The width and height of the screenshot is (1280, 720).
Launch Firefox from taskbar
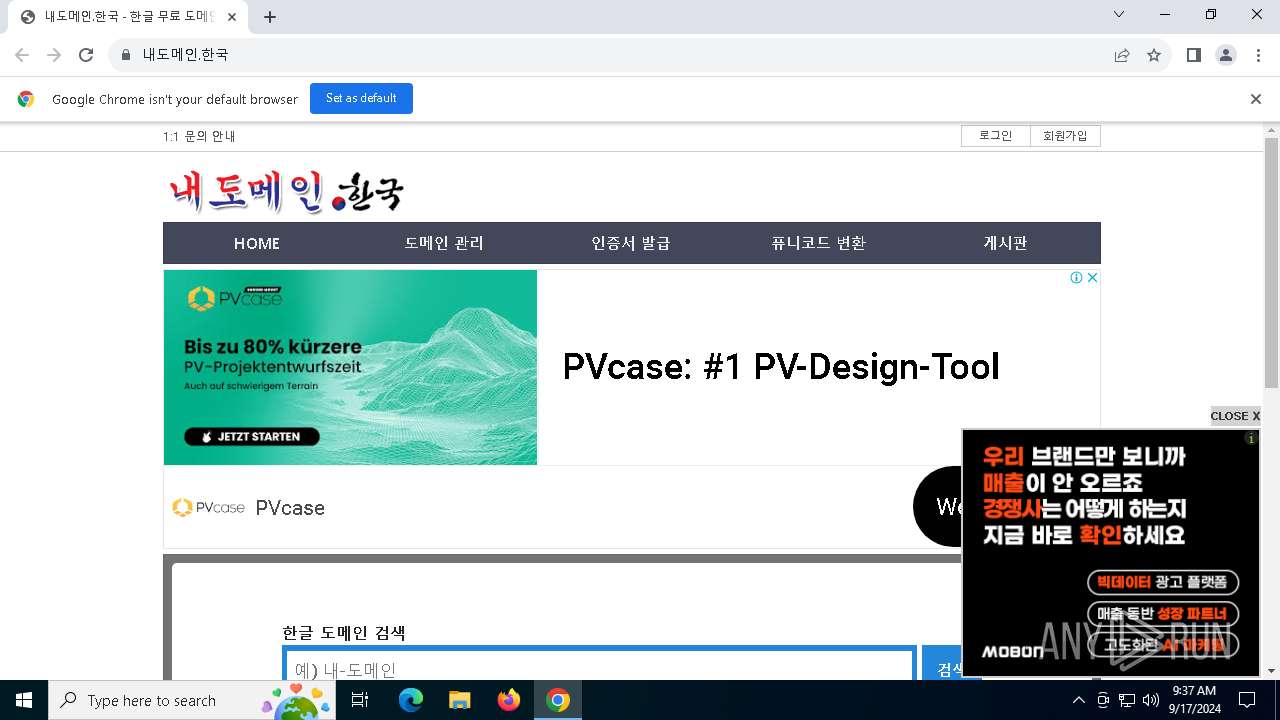point(508,700)
